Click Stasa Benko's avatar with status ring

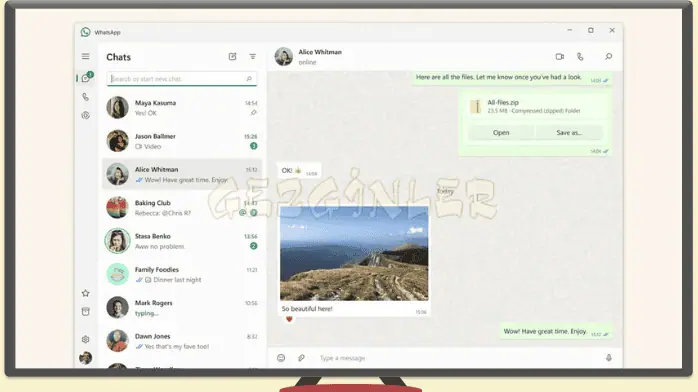(x=118, y=241)
